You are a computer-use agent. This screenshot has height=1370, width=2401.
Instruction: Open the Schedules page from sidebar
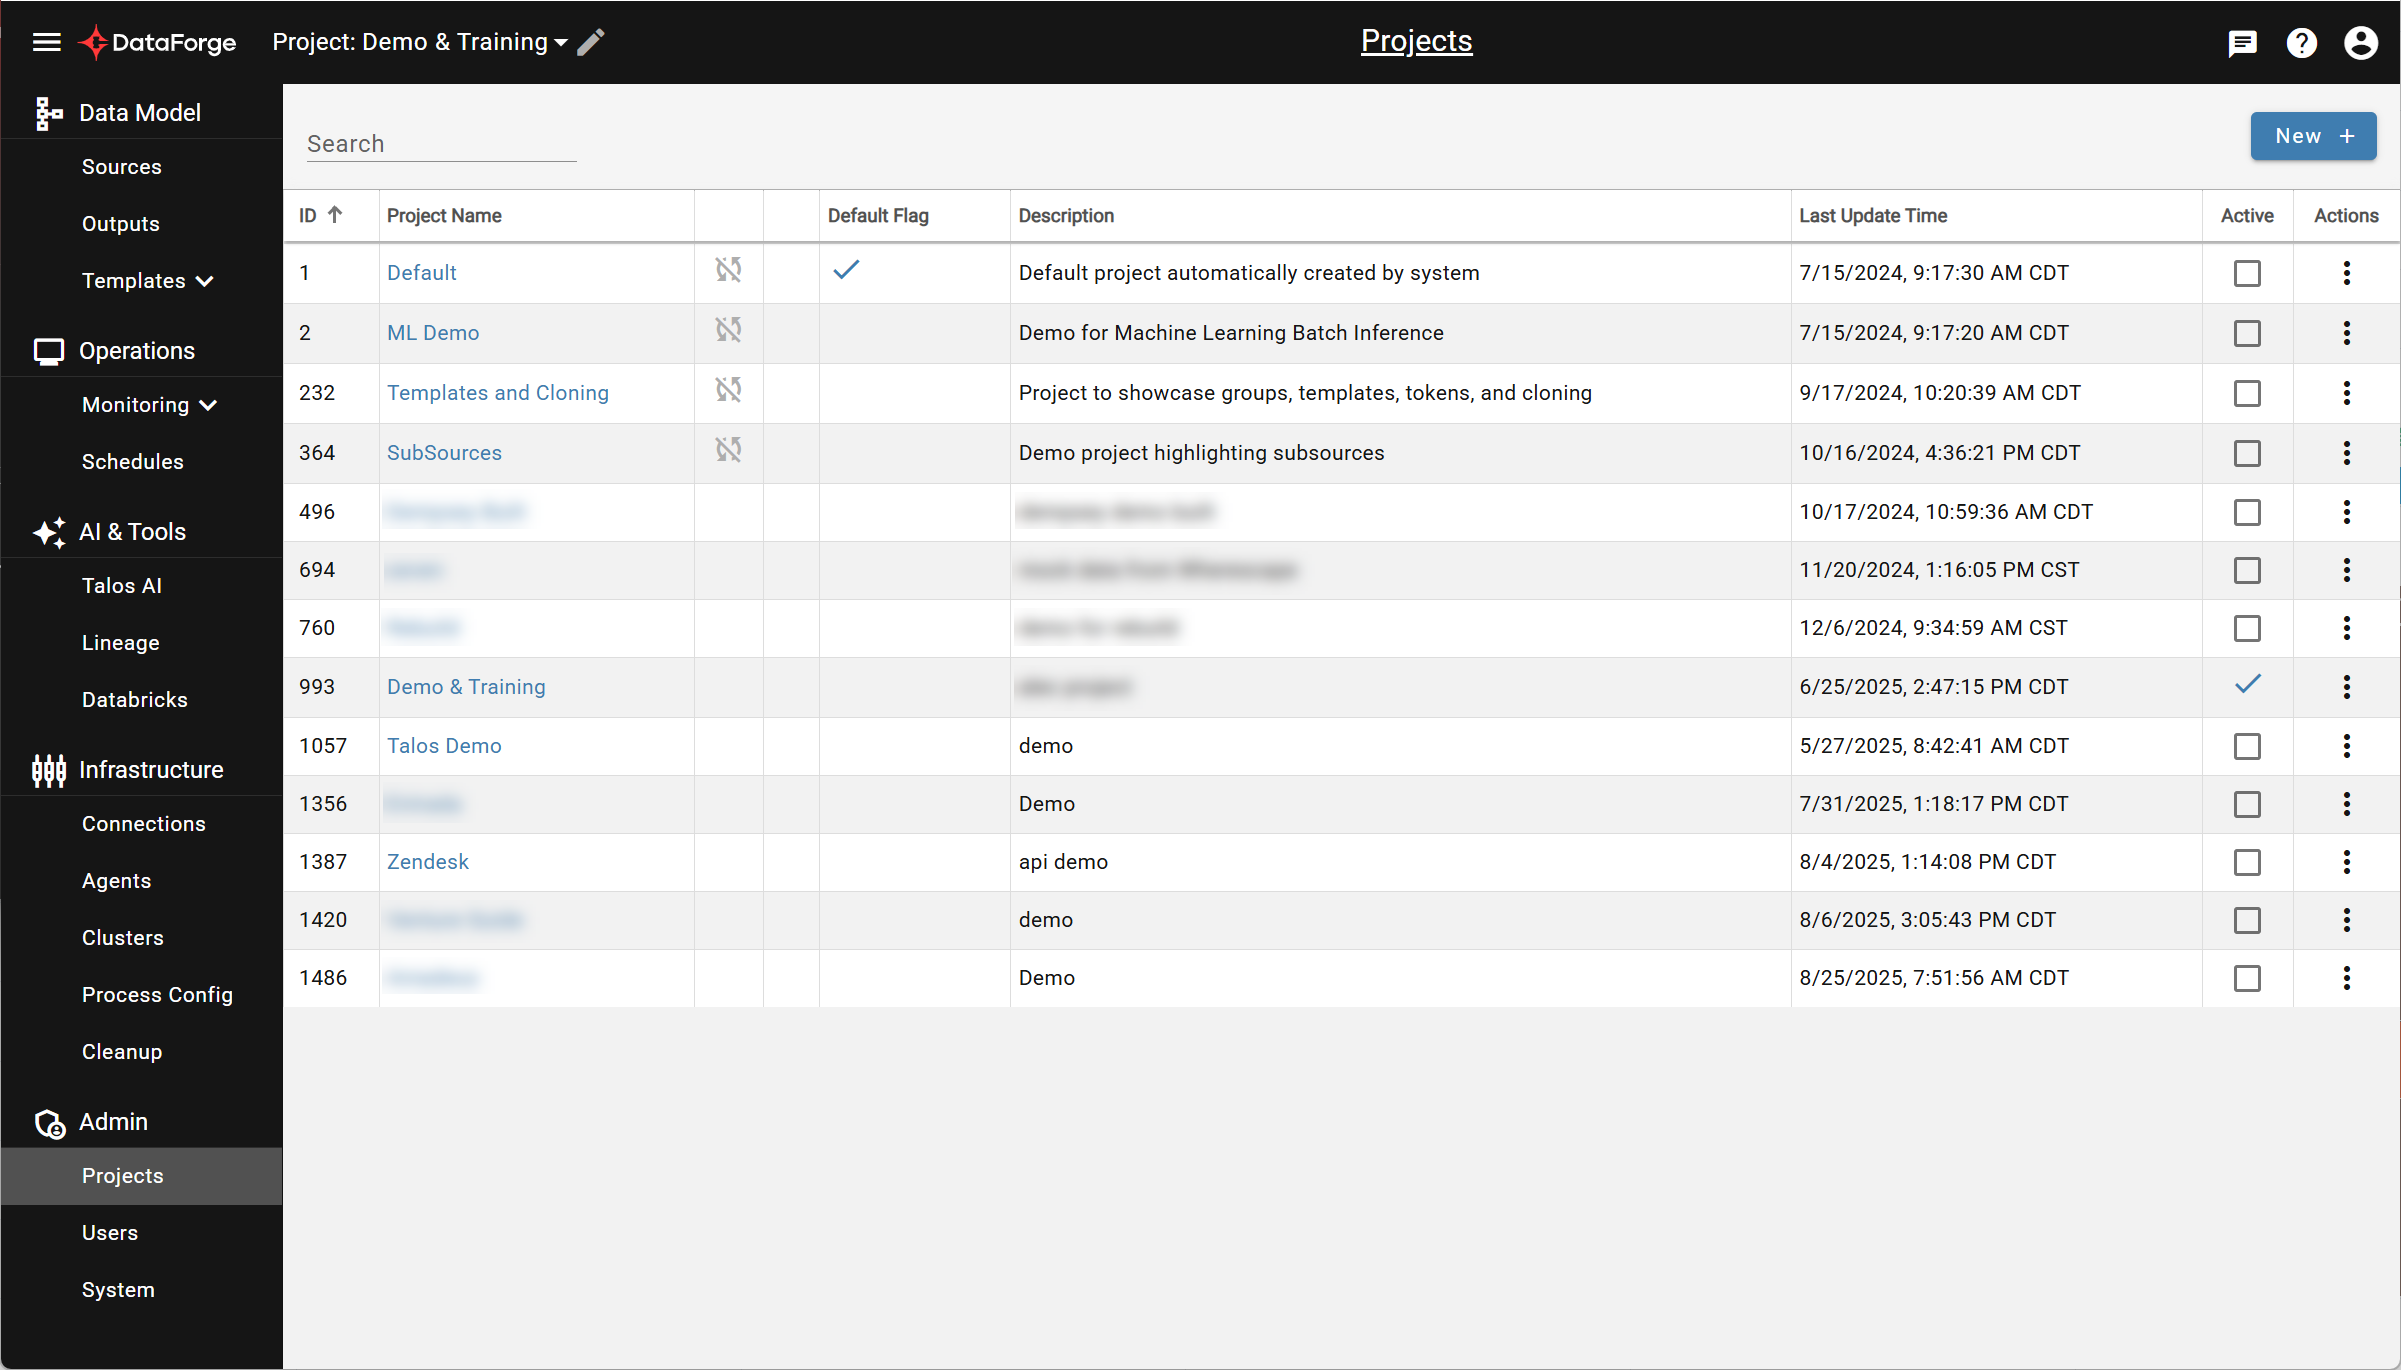(x=133, y=461)
